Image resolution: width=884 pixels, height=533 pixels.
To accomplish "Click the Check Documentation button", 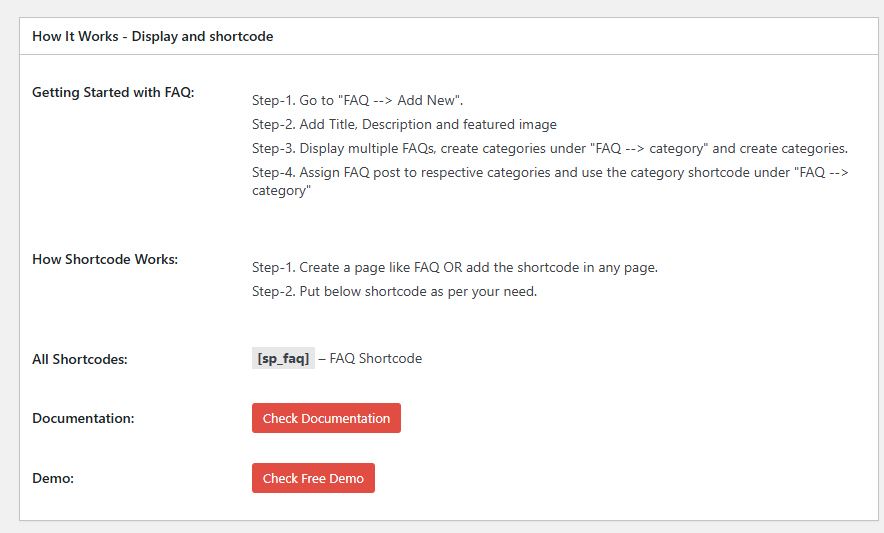I will (x=326, y=418).
